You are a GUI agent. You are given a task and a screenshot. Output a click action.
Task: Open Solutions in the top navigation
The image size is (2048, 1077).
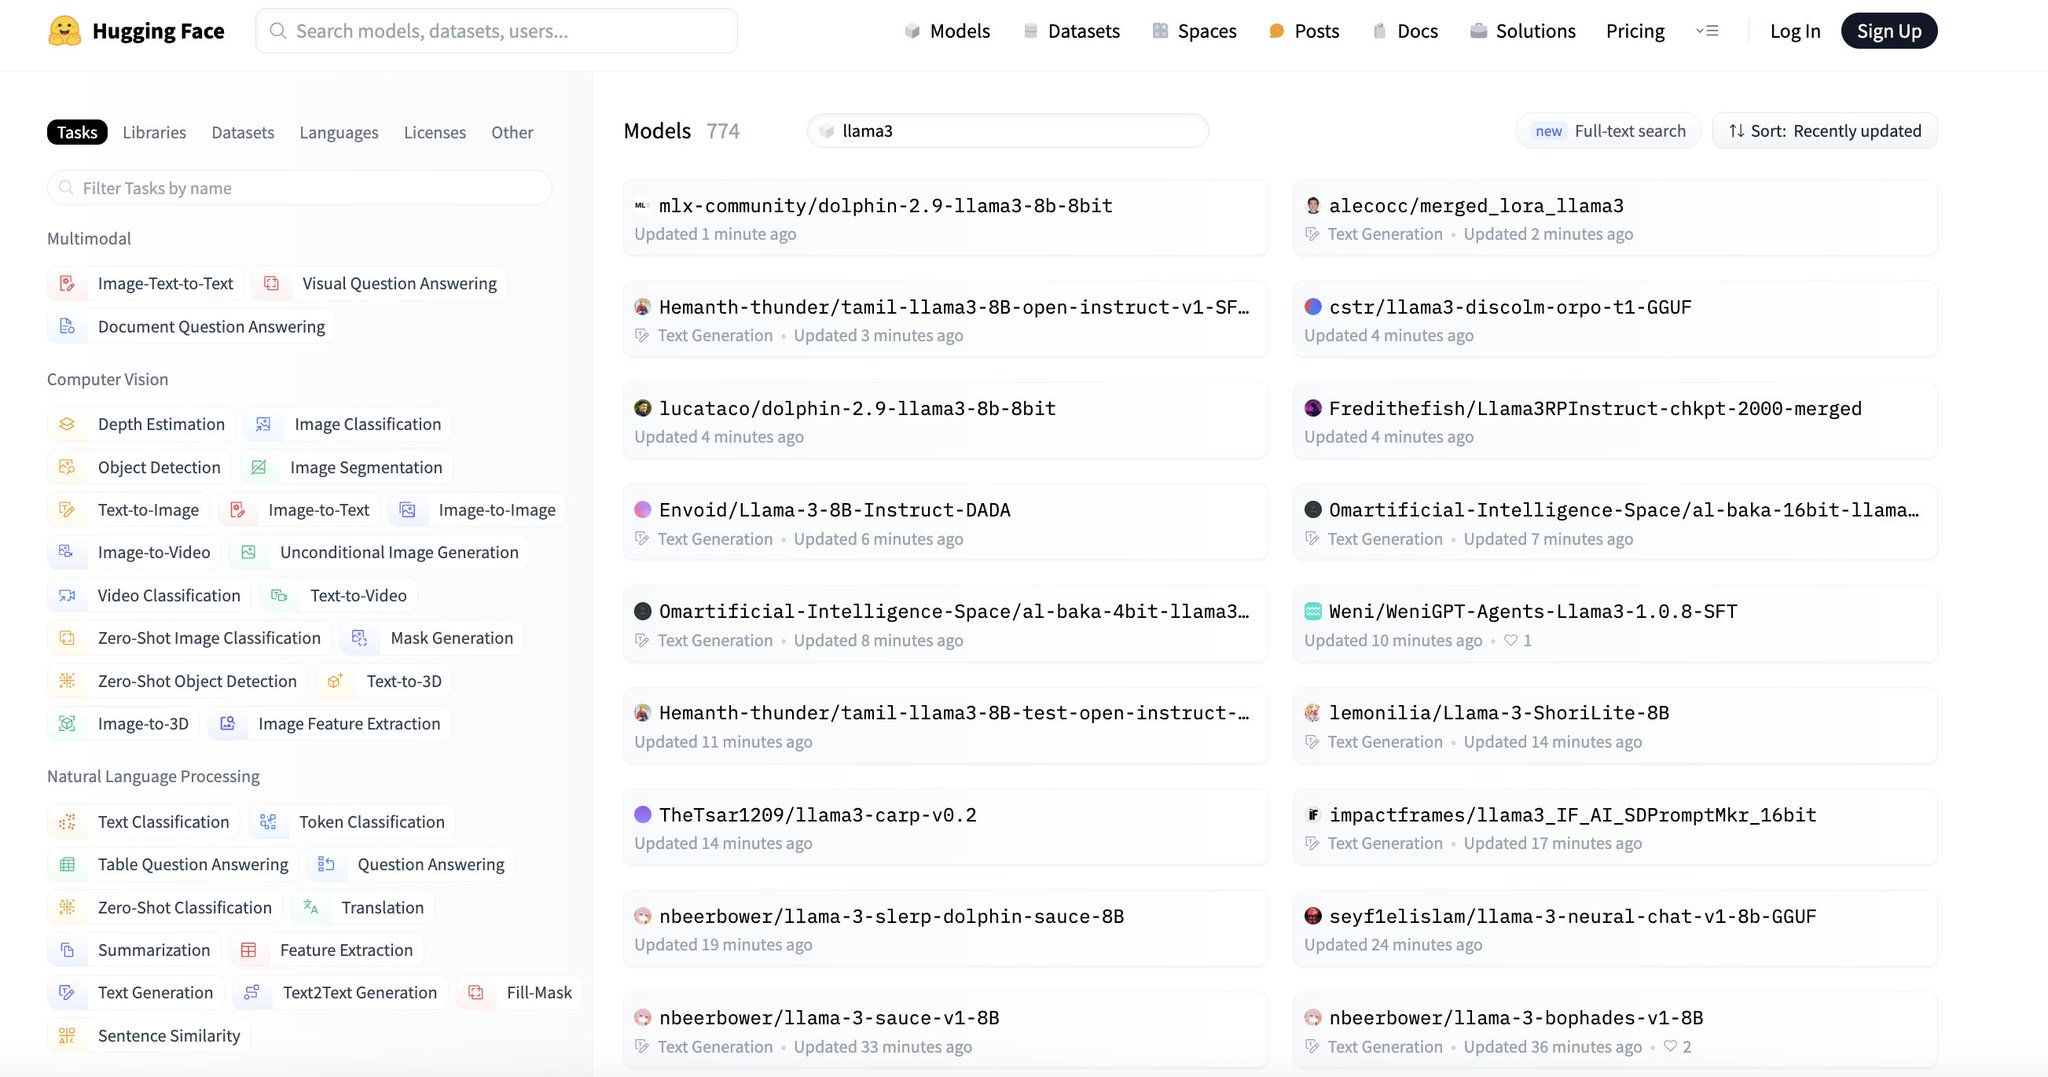click(x=1523, y=31)
